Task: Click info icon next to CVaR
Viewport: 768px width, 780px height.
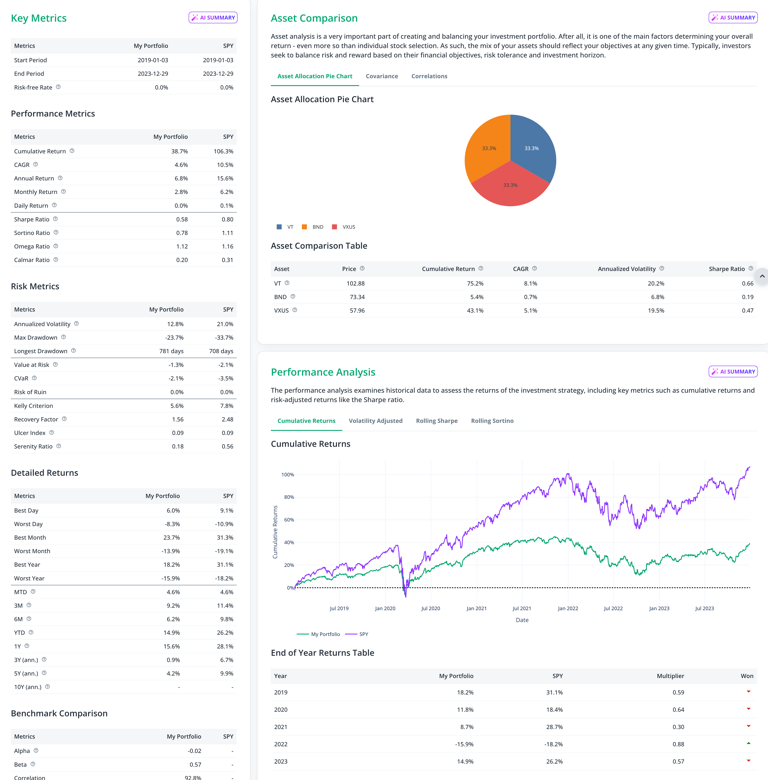Action: tap(34, 378)
